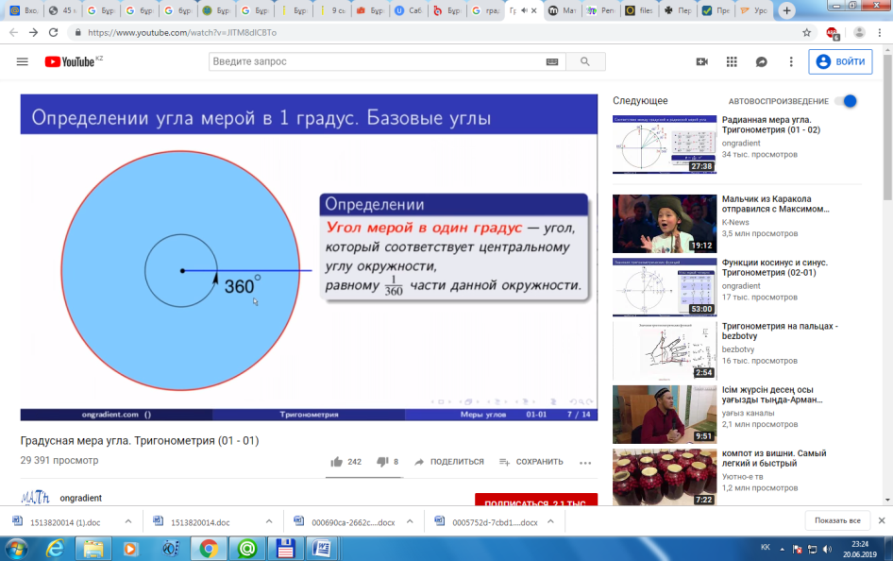The height and width of the screenshot is (561, 893).
Task: Switch to the 'files' browser tab
Action: tap(640, 10)
